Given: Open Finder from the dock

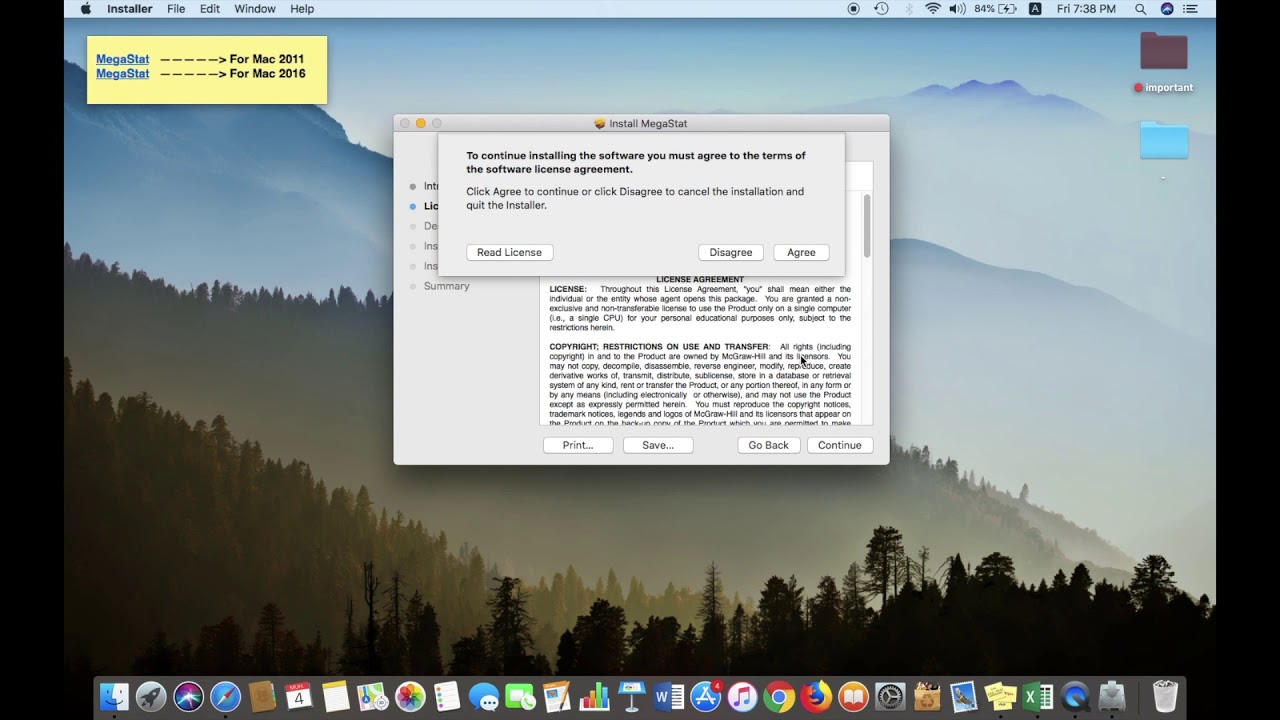Looking at the screenshot, I should pos(115,696).
